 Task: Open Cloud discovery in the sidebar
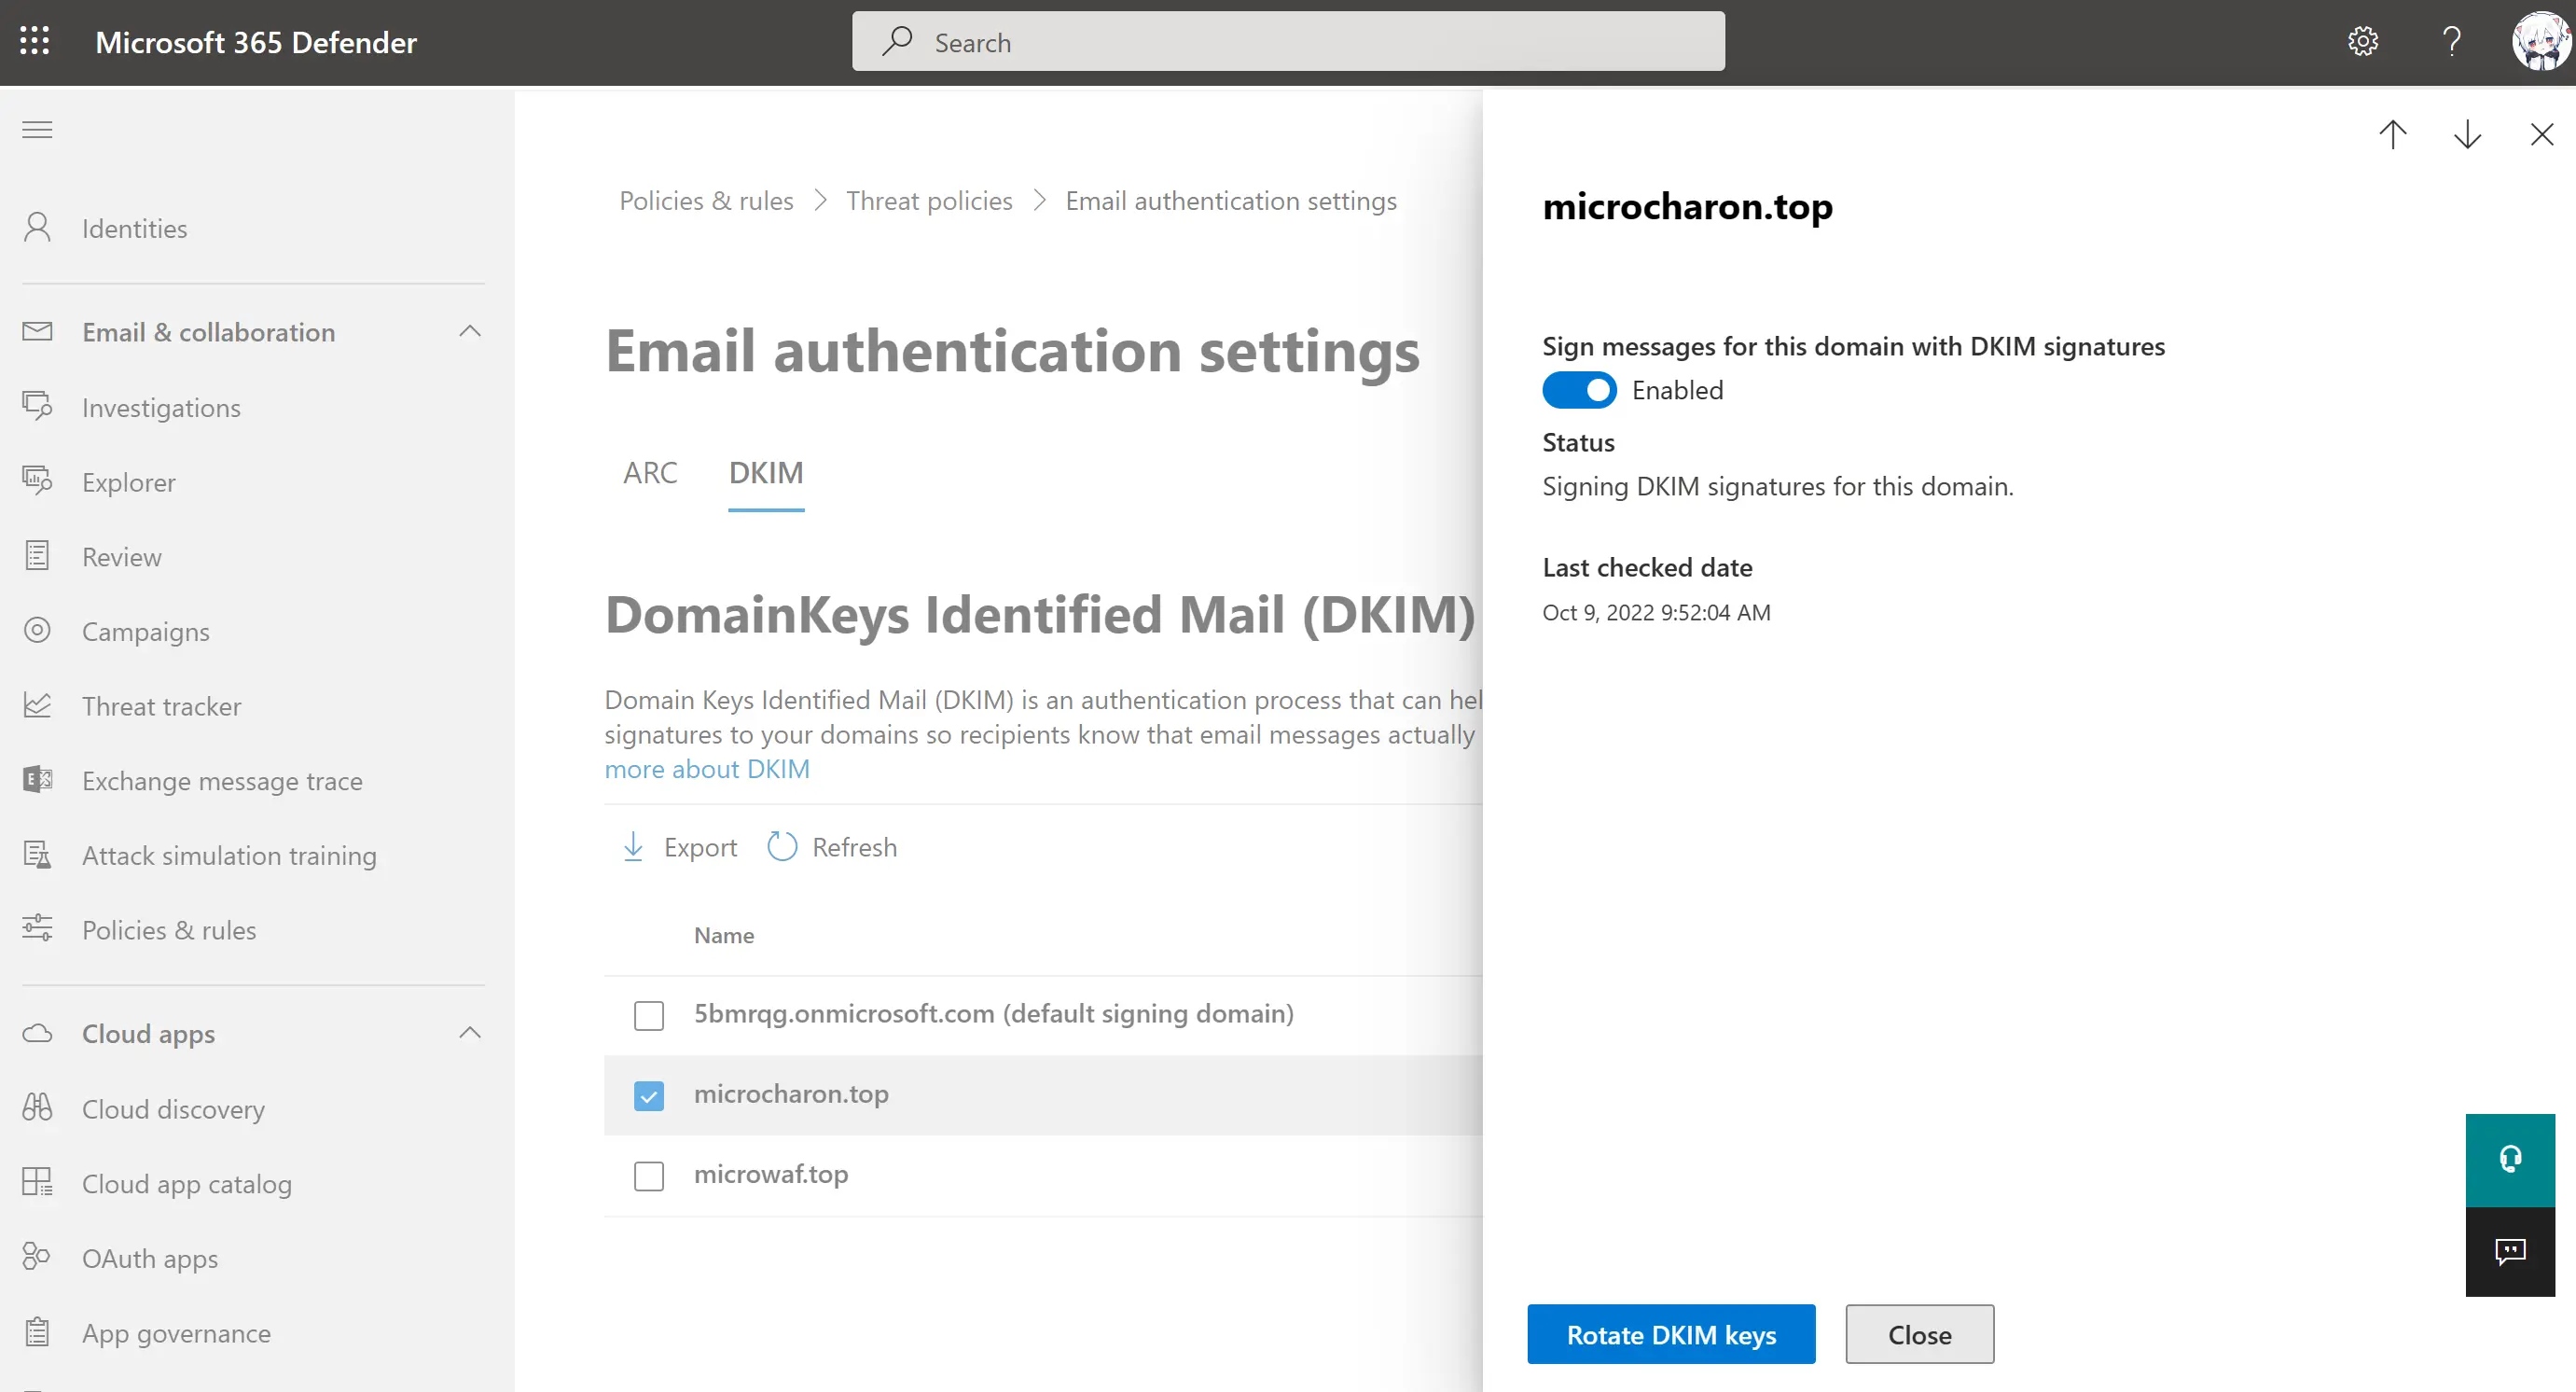click(x=173, y=1109)
